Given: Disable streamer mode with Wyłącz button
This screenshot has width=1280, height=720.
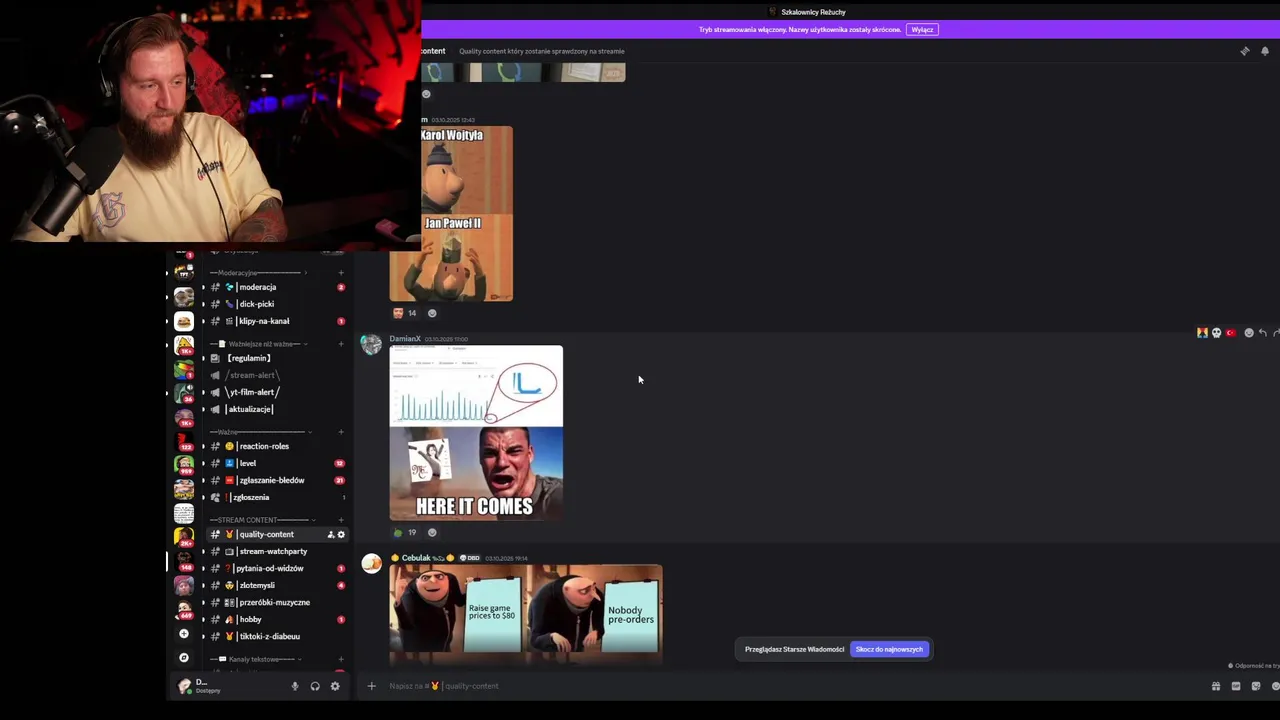Looking at the screenshot, I should pyautogui.click(x=922, y=29).
